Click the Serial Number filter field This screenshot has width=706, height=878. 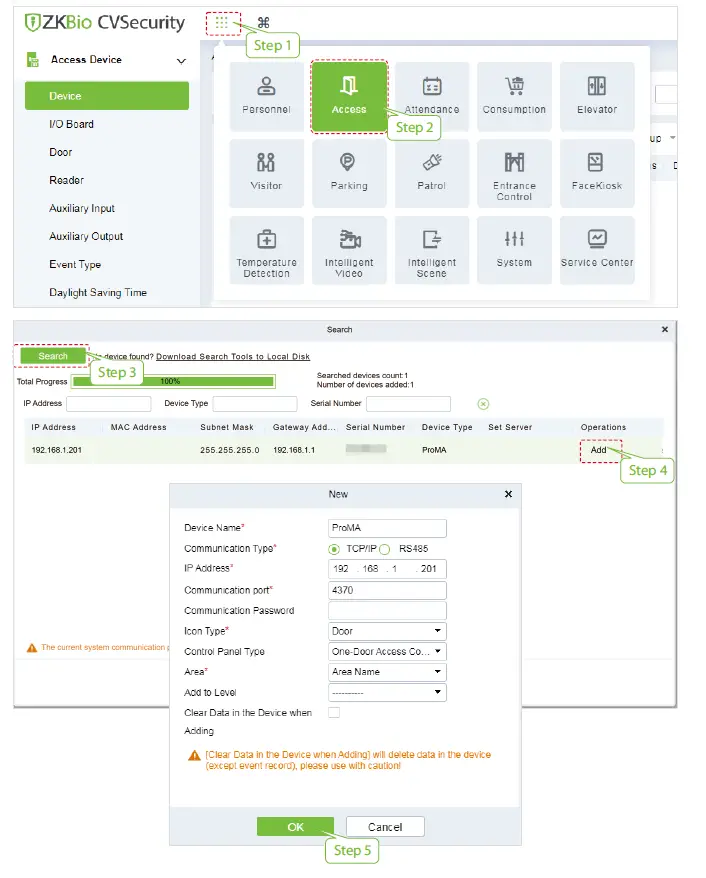click(408, 404)
